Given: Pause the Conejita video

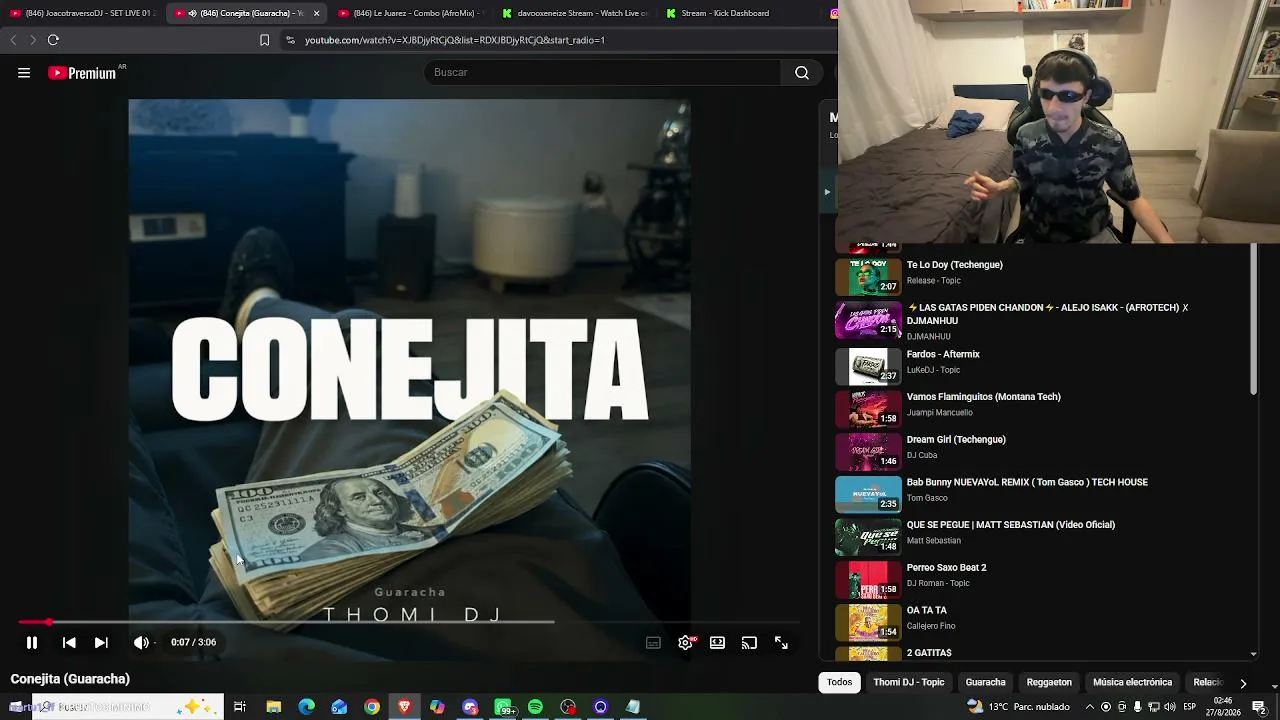Looking at the screenshot, I should pos(32,643).
